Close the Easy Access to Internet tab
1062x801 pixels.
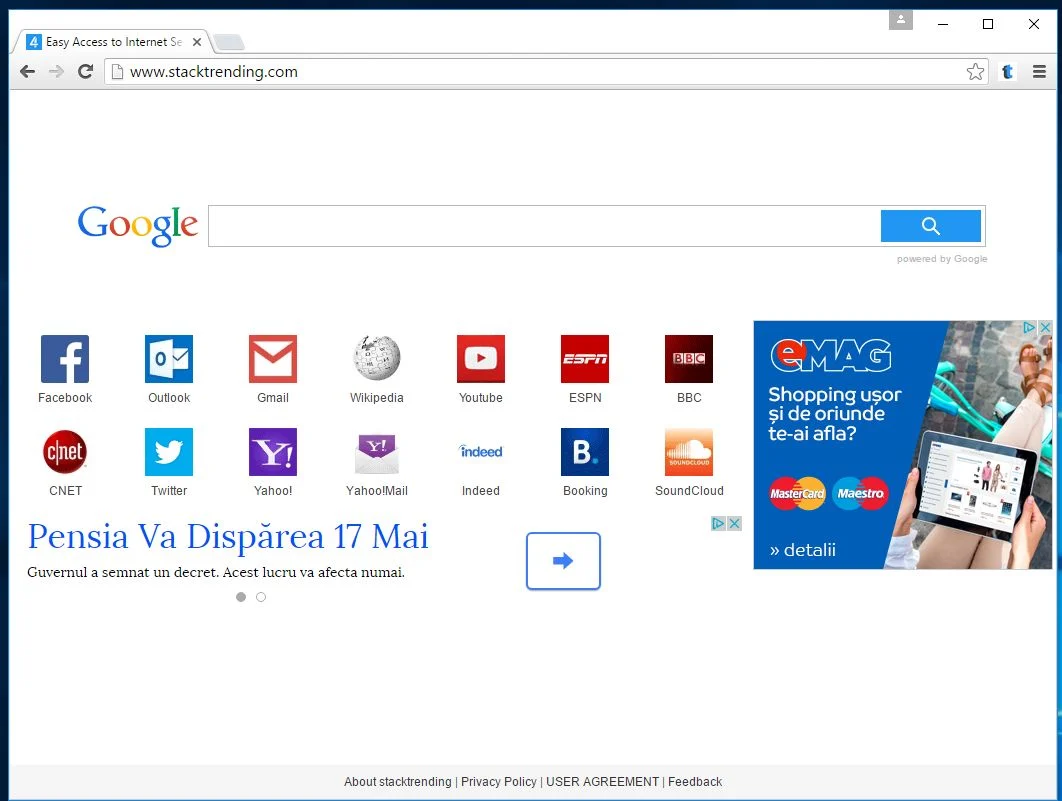tap(196, 42)
